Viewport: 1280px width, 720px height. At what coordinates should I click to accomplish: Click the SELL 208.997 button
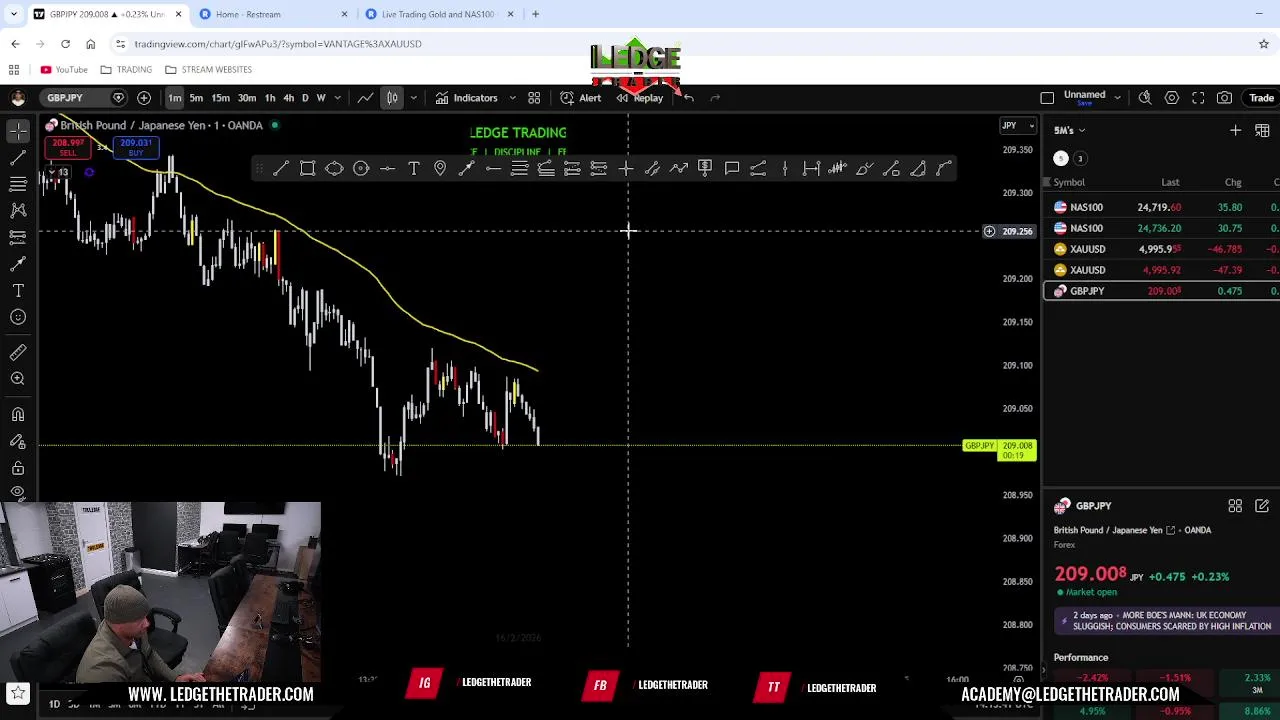click(68, 148)
